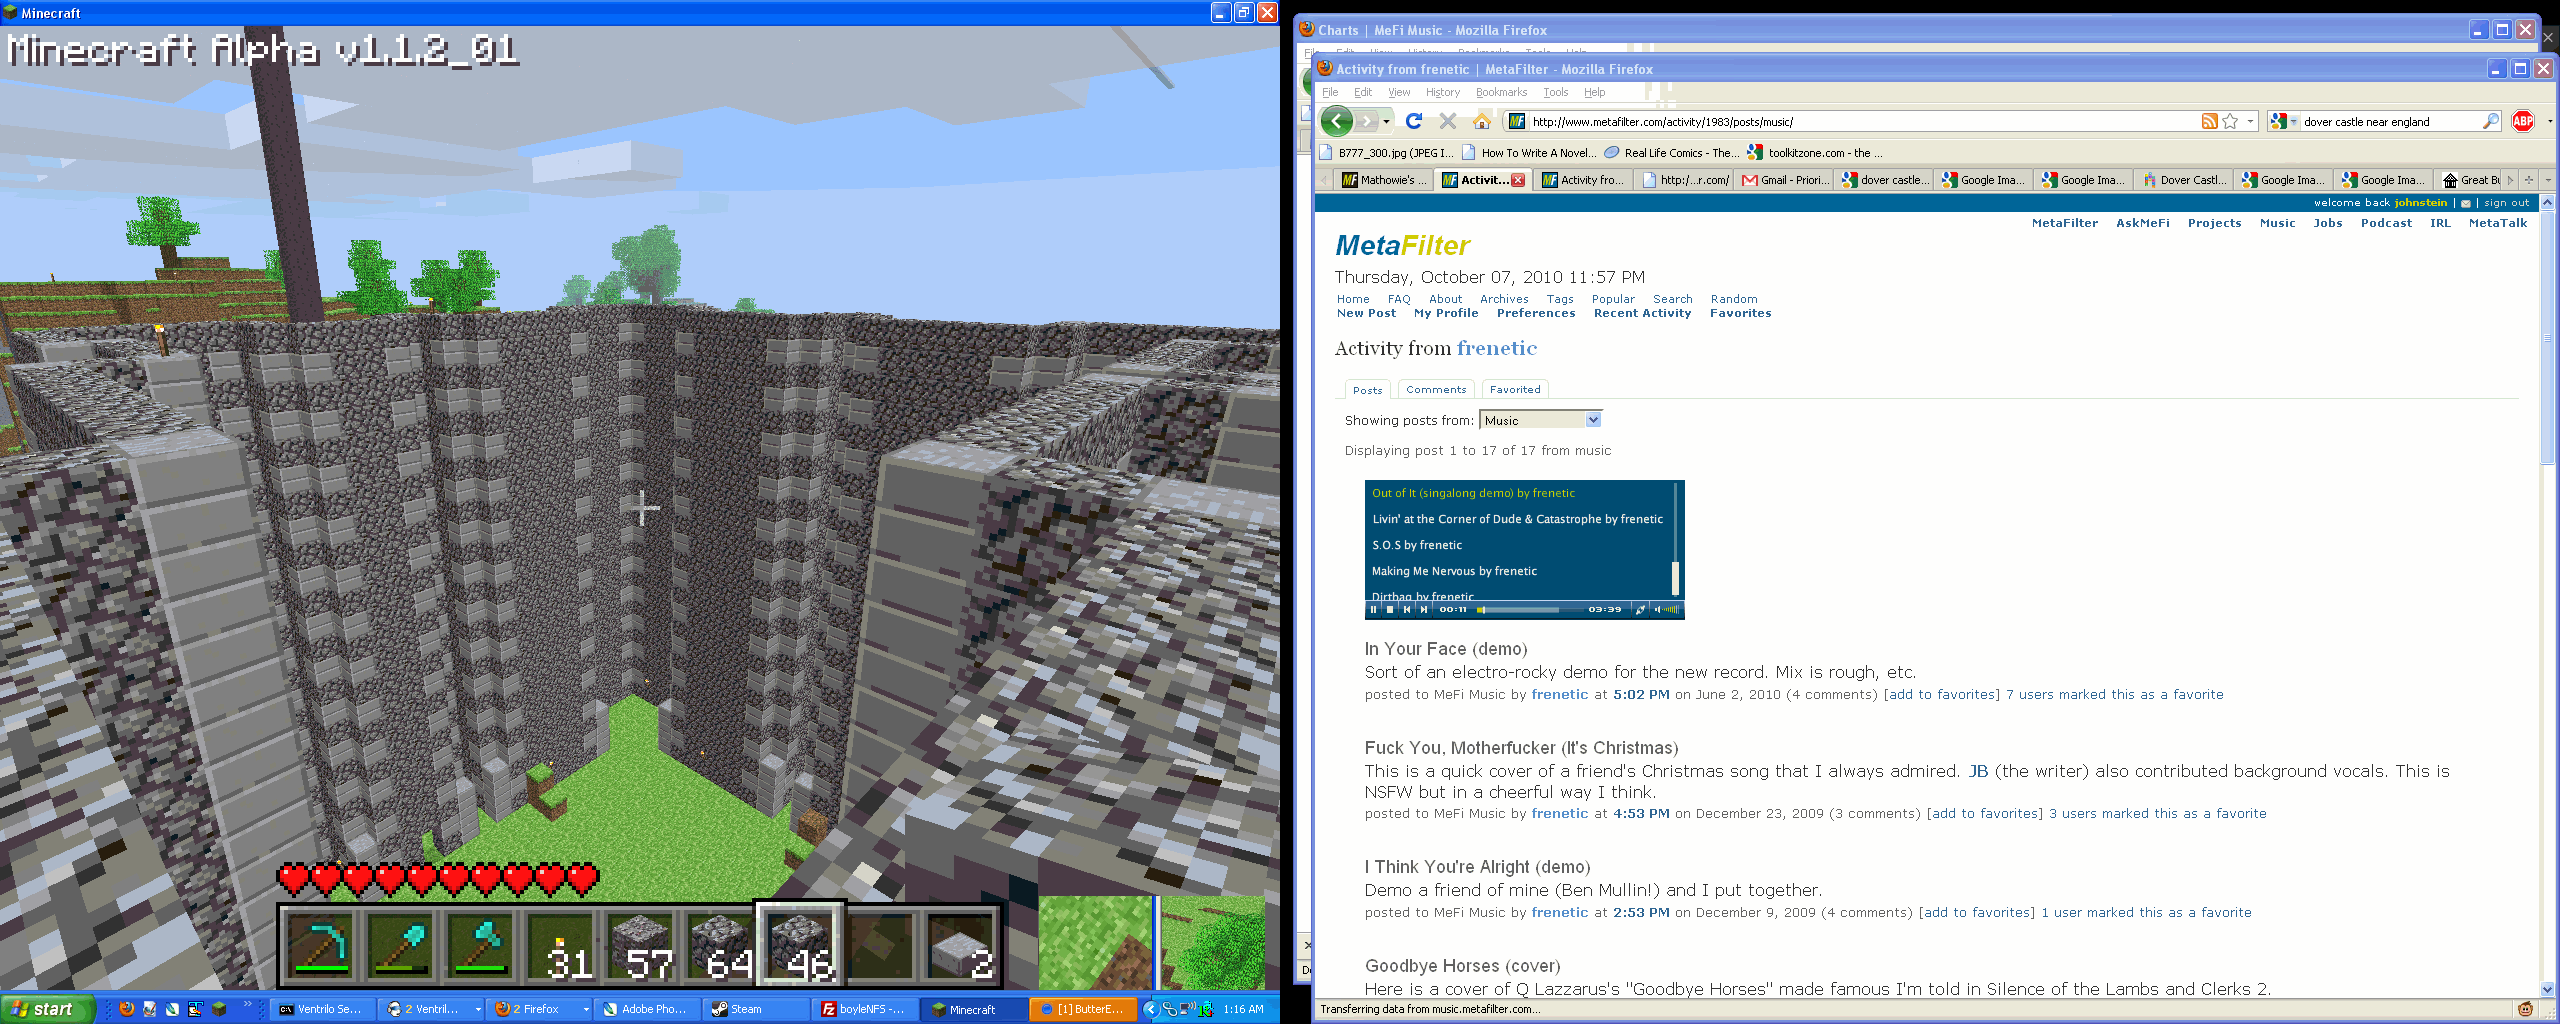Open the B777_300.jpg bookmark

(1386, 153)
